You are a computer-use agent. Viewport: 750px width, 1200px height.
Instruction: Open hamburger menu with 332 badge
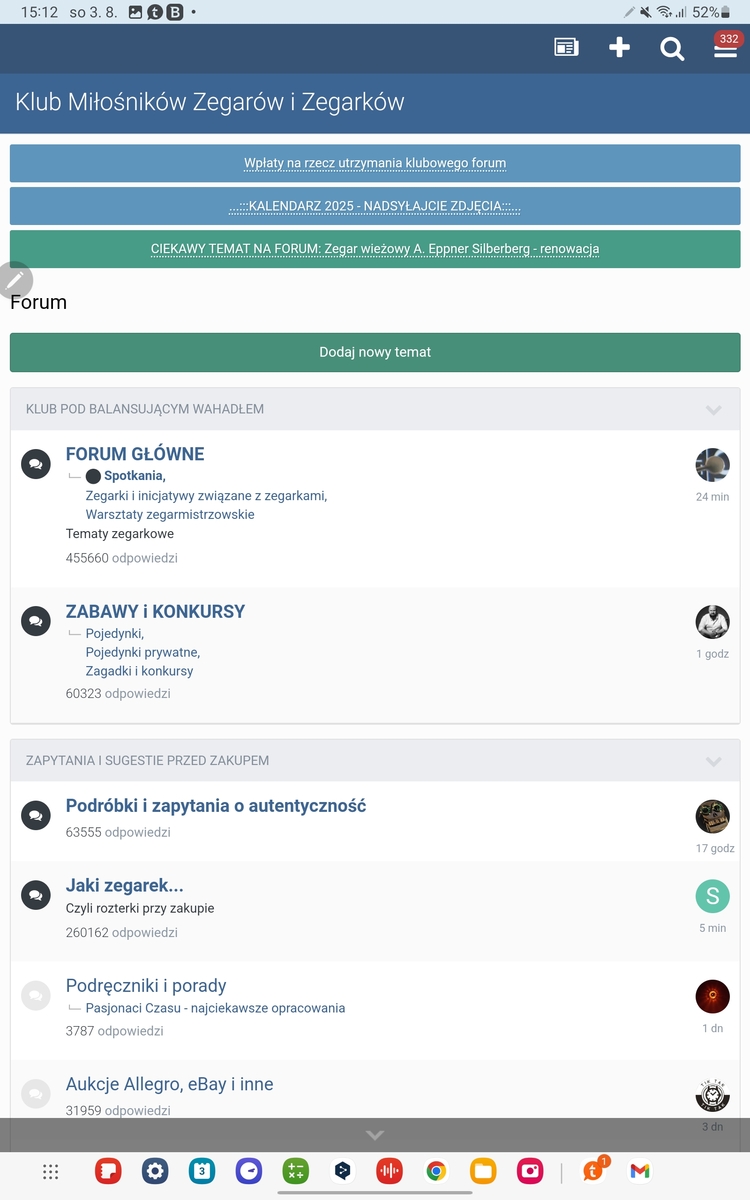pos(725,49)
